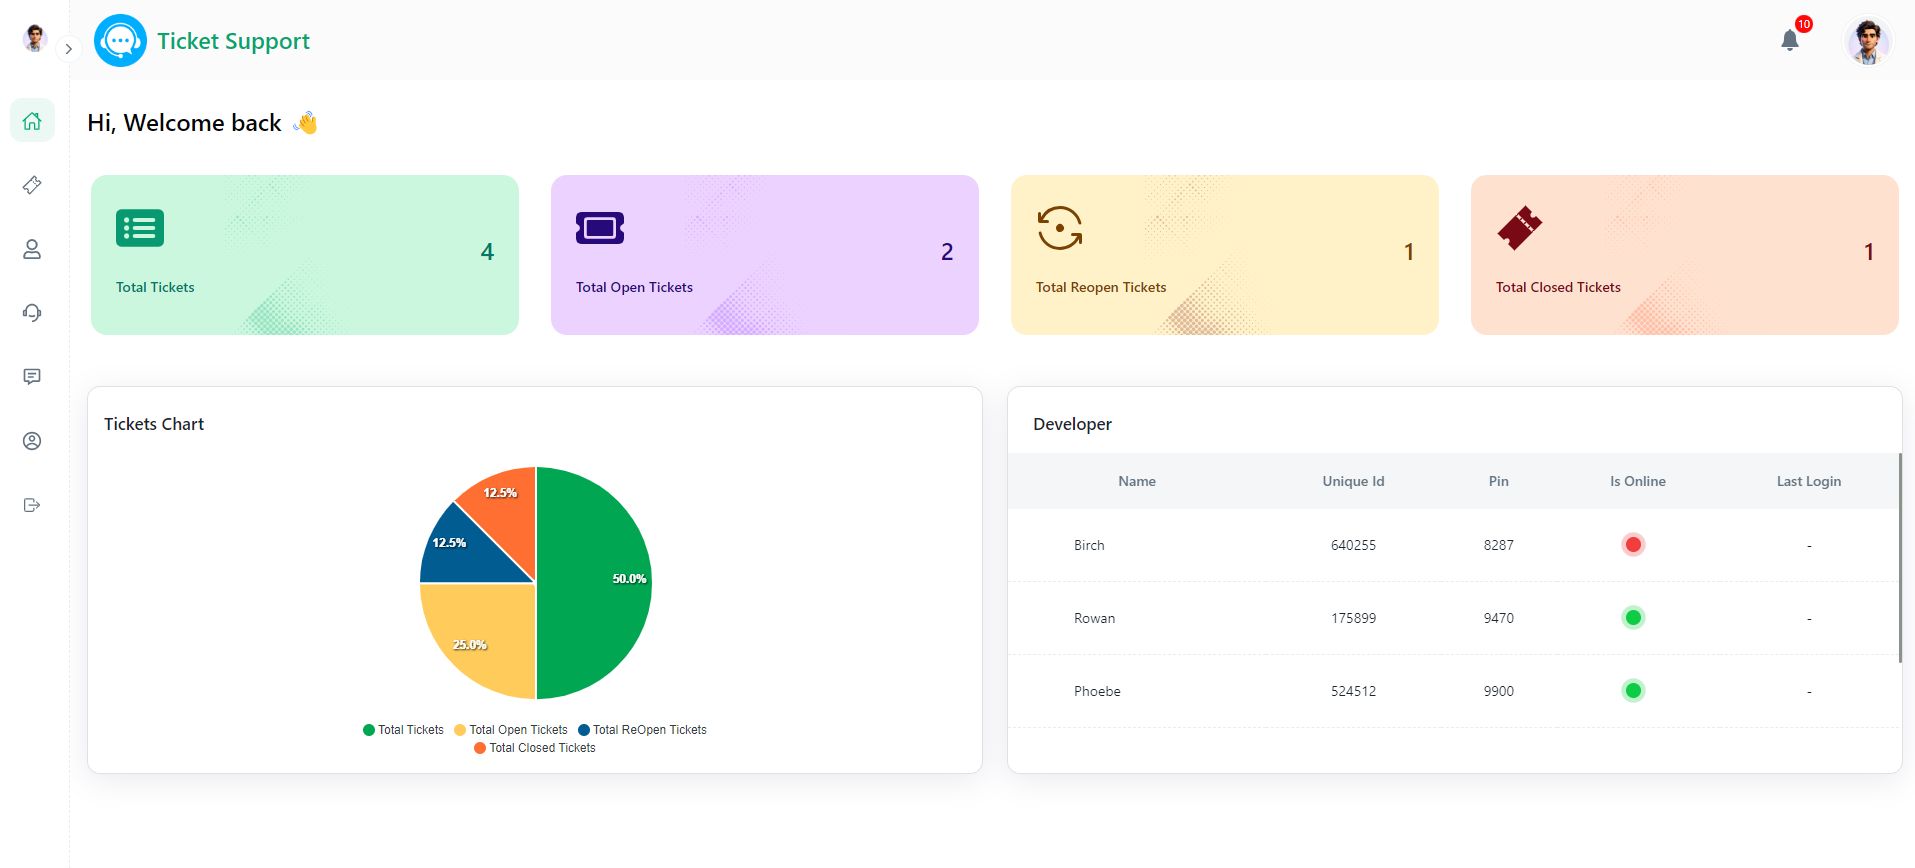Click unique ID 640255
Image resolution: width=1915 pixels, height=868 pixels.
coord(1353,545)
